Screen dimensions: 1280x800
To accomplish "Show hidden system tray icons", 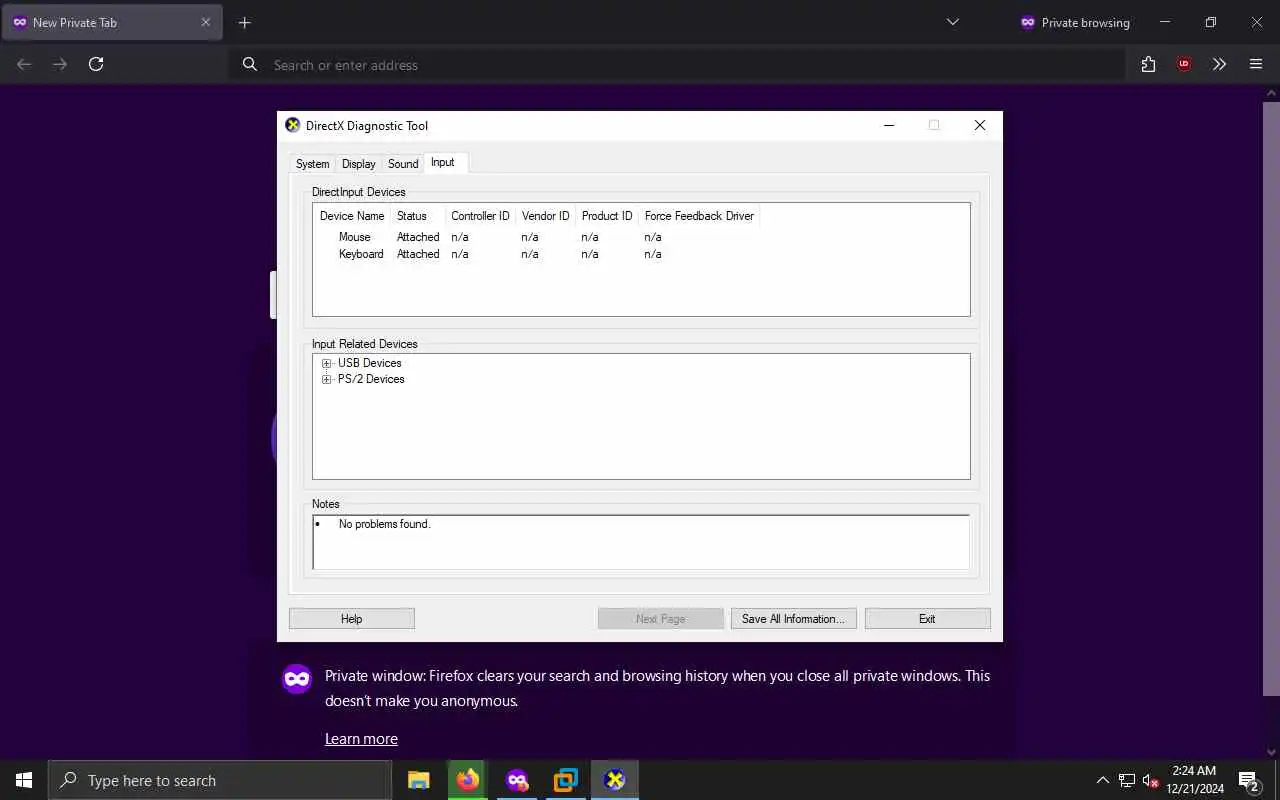I will pyautogui.click(x=1103, y=780).
